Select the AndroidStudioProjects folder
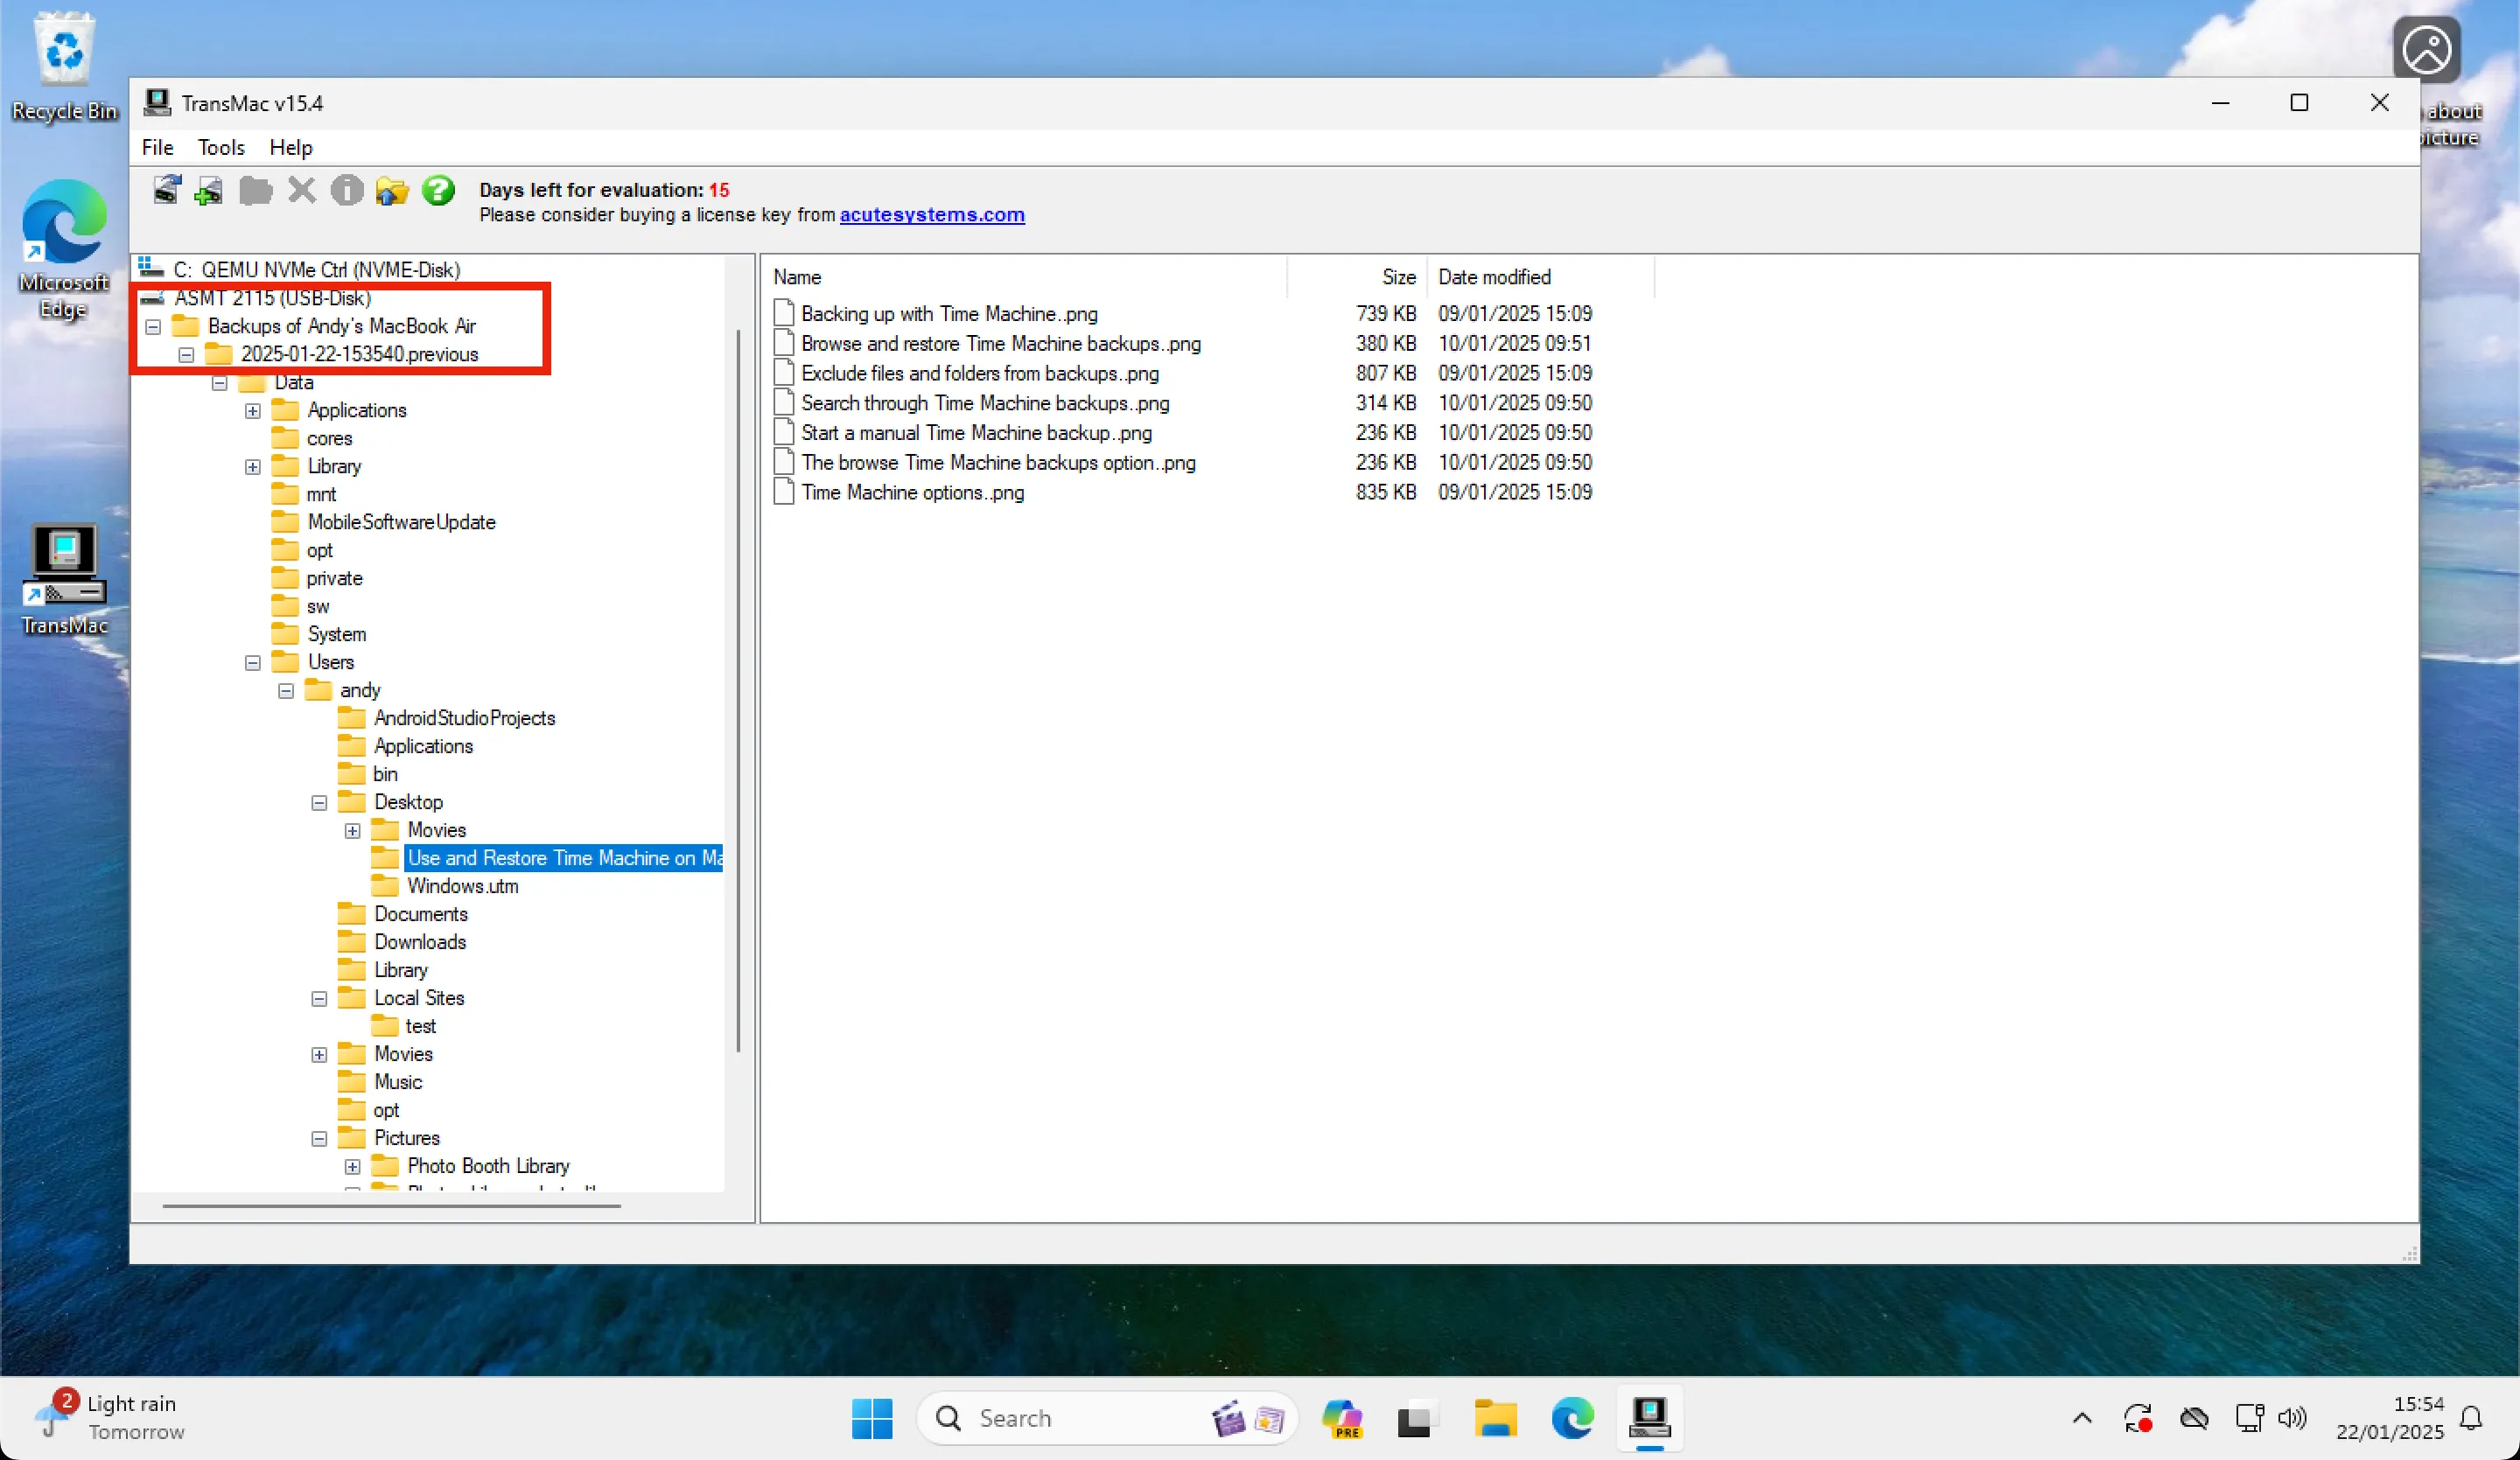This screenshot has height=1460, width=2520. click(x=464, y=718)
